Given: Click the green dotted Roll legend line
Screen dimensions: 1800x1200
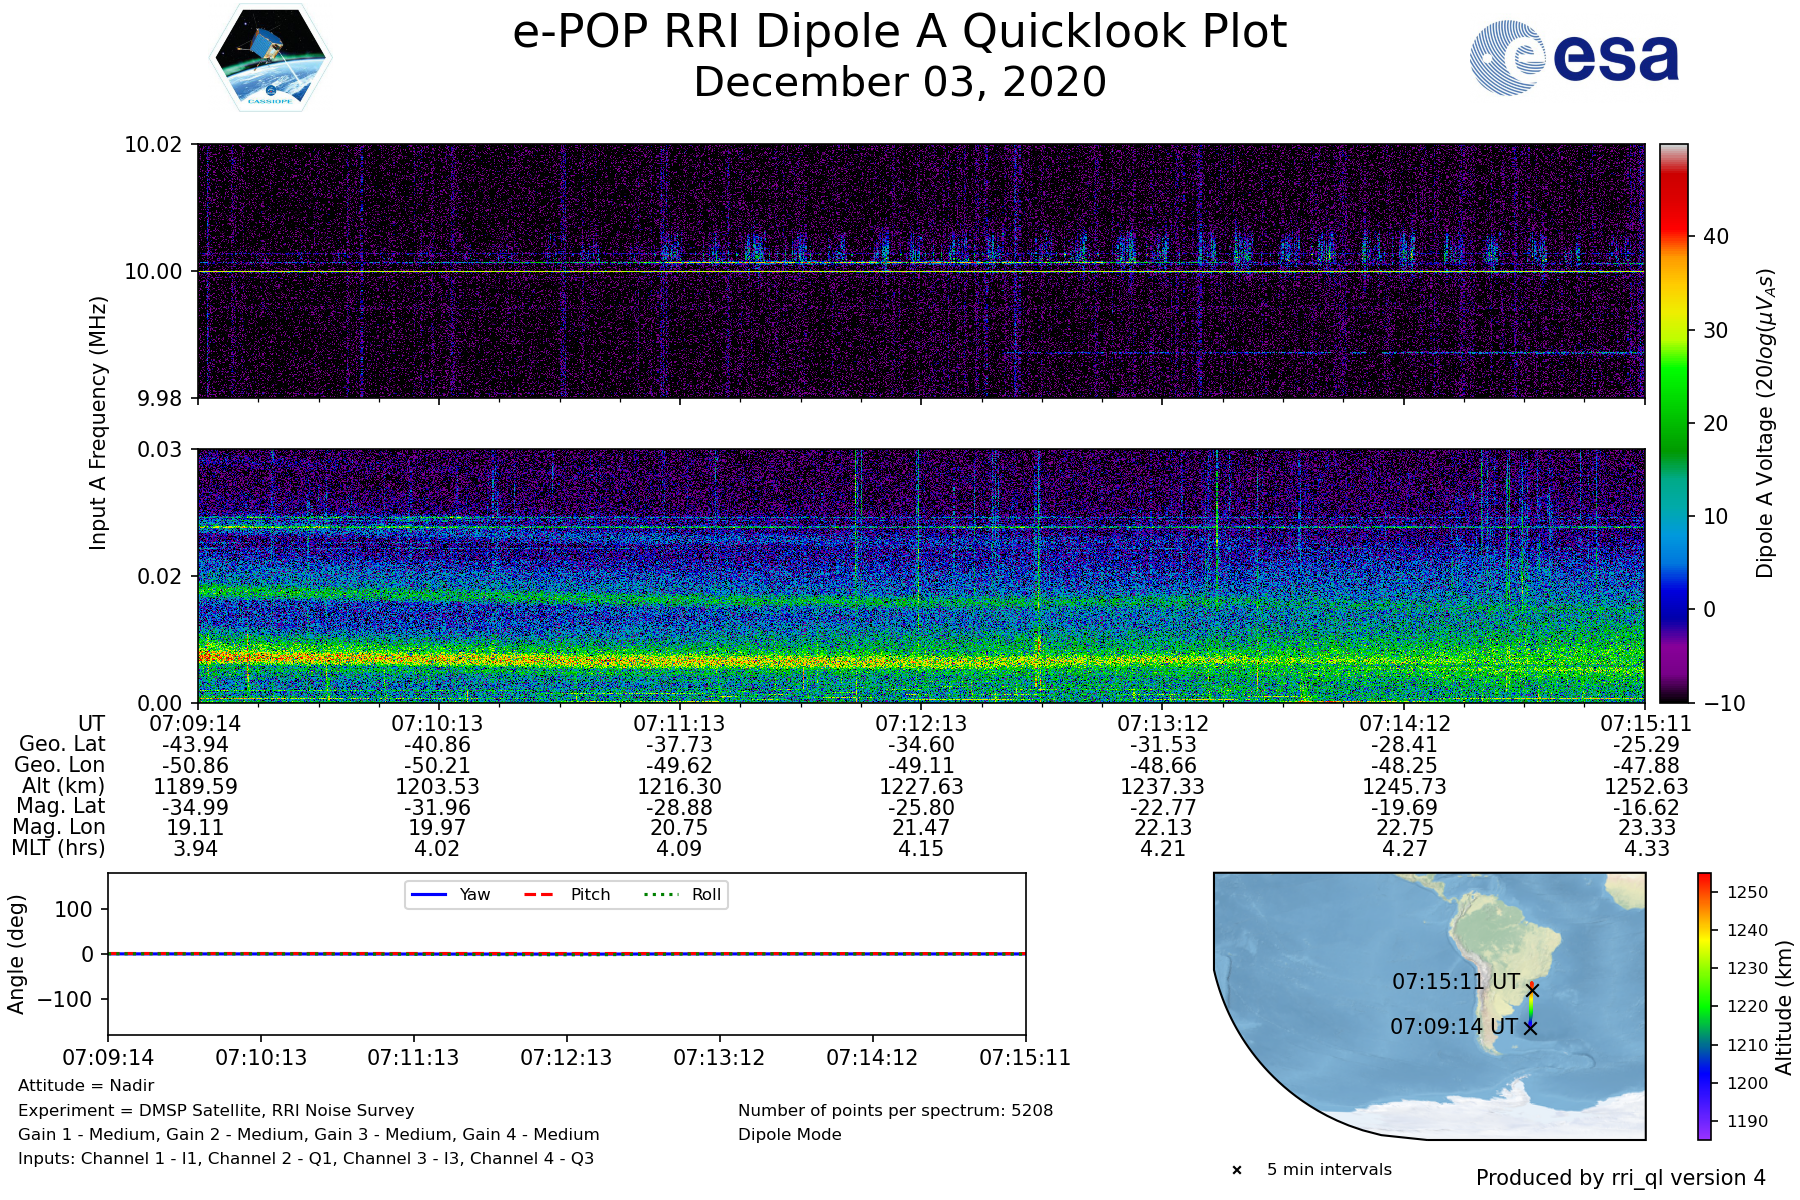Looking at the screenshot, I should (660, 894).
